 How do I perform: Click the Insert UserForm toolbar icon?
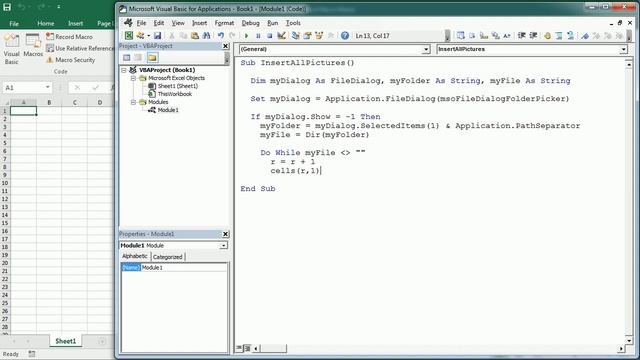click(x=140, y=36)
